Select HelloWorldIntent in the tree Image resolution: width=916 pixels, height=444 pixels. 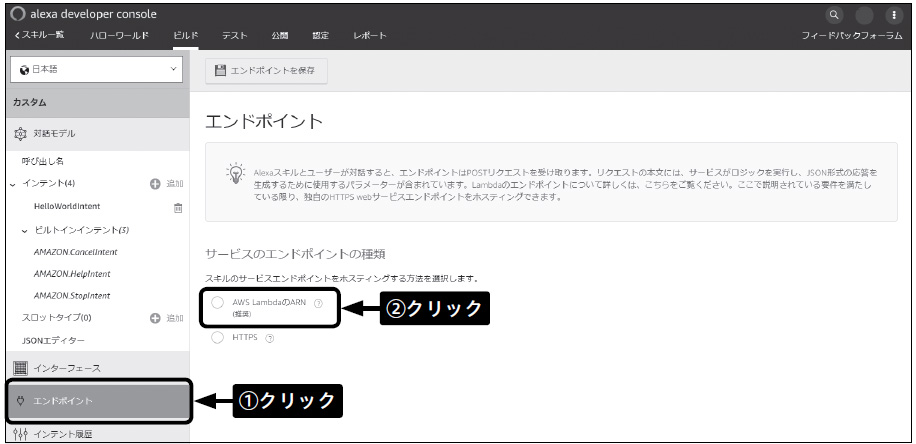click(x=67, y=206)
